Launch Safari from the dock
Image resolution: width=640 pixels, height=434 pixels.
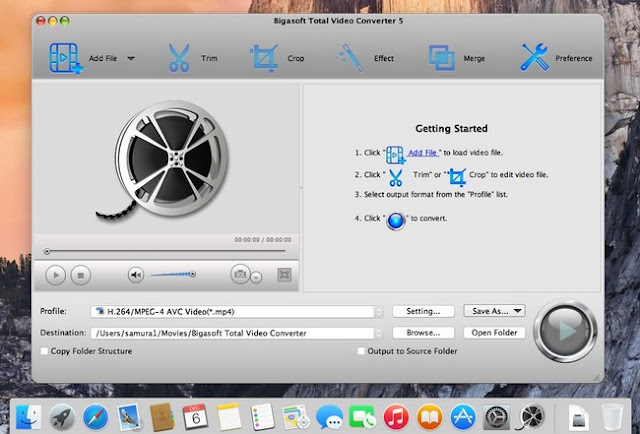point(96,417)
